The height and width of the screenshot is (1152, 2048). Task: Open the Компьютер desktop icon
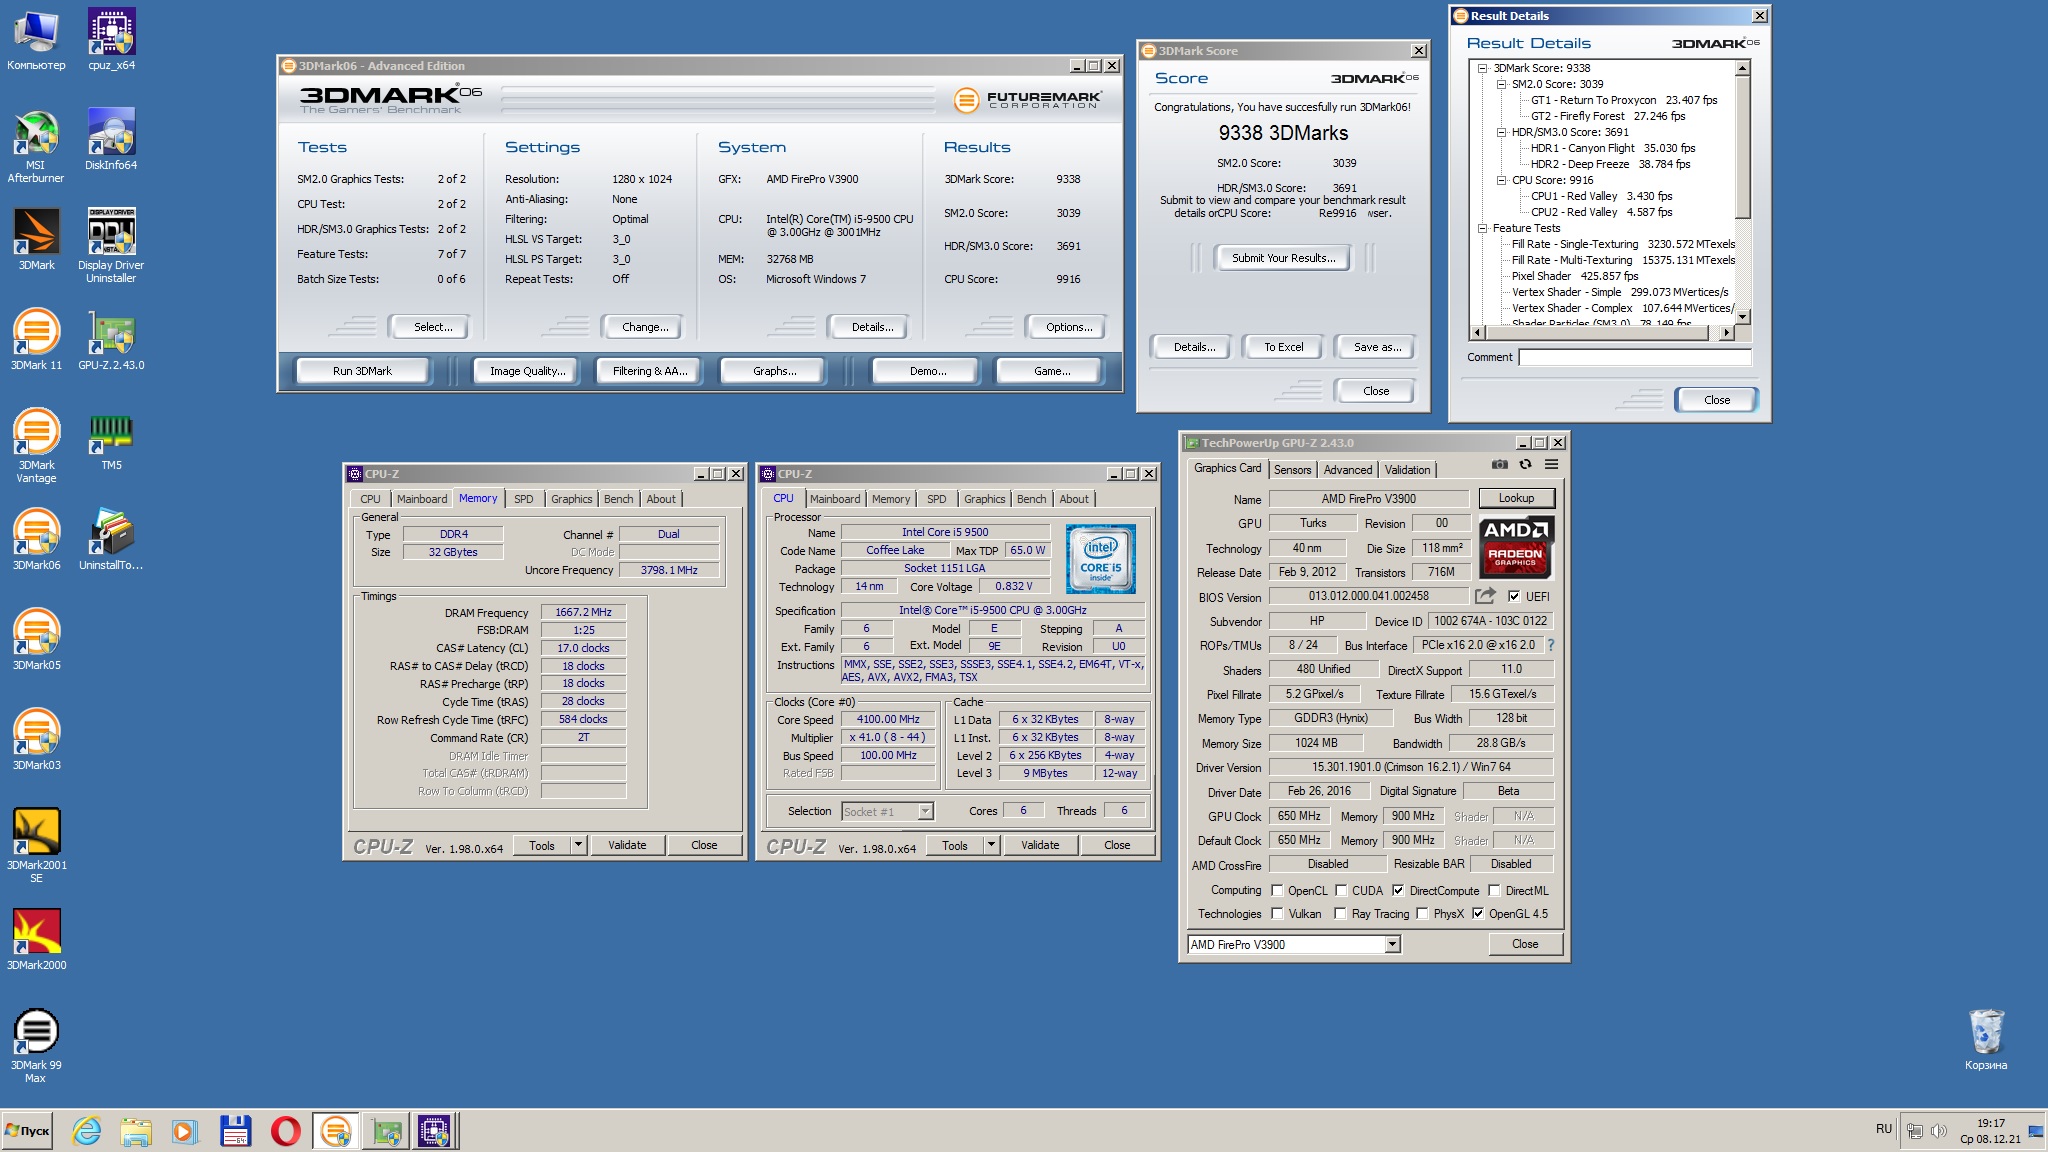point(36,40)
